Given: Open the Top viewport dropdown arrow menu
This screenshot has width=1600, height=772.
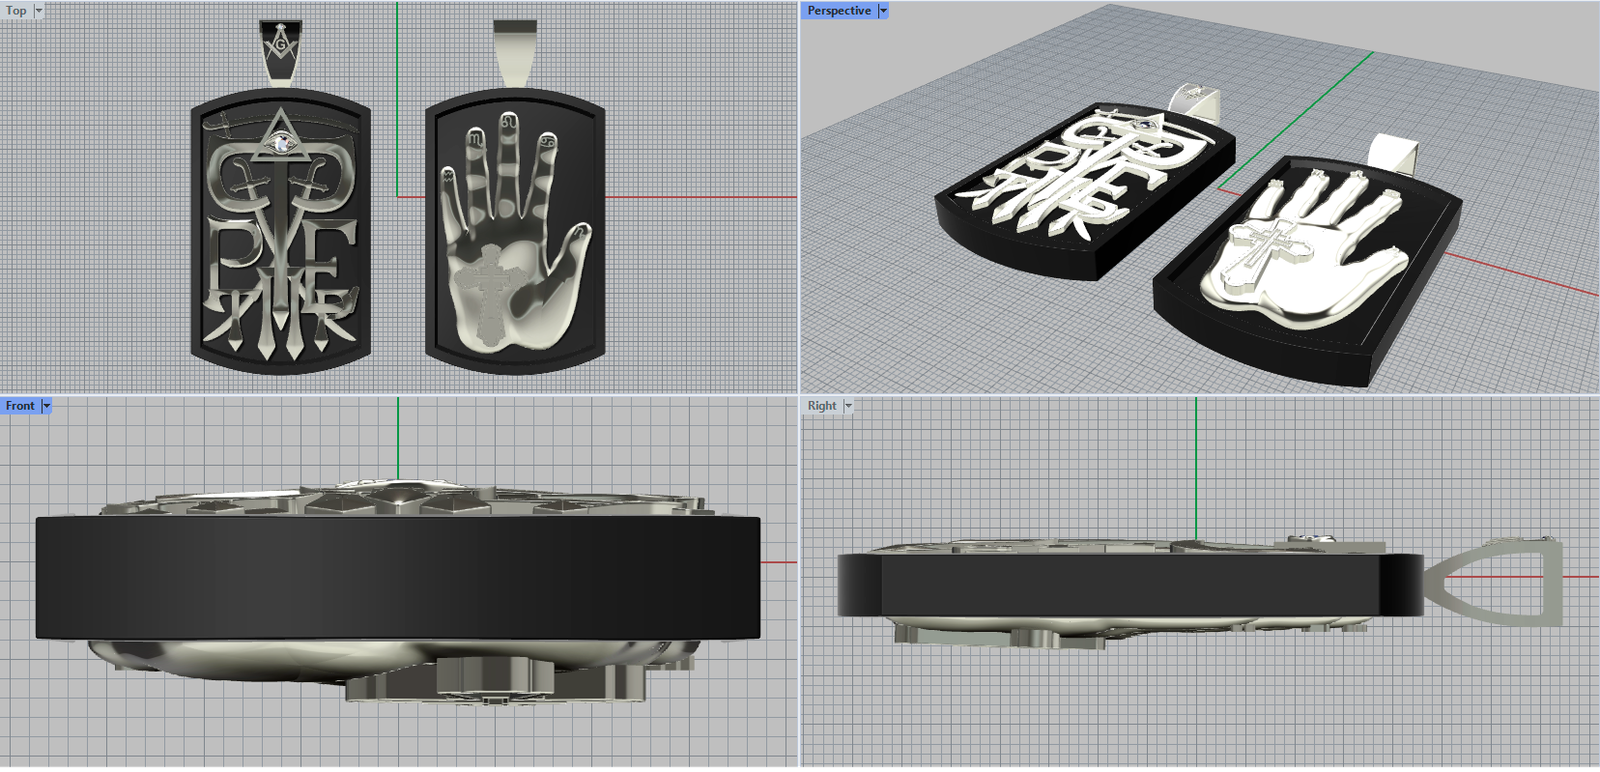Looking at the screenshot, I should click(39, 11).
